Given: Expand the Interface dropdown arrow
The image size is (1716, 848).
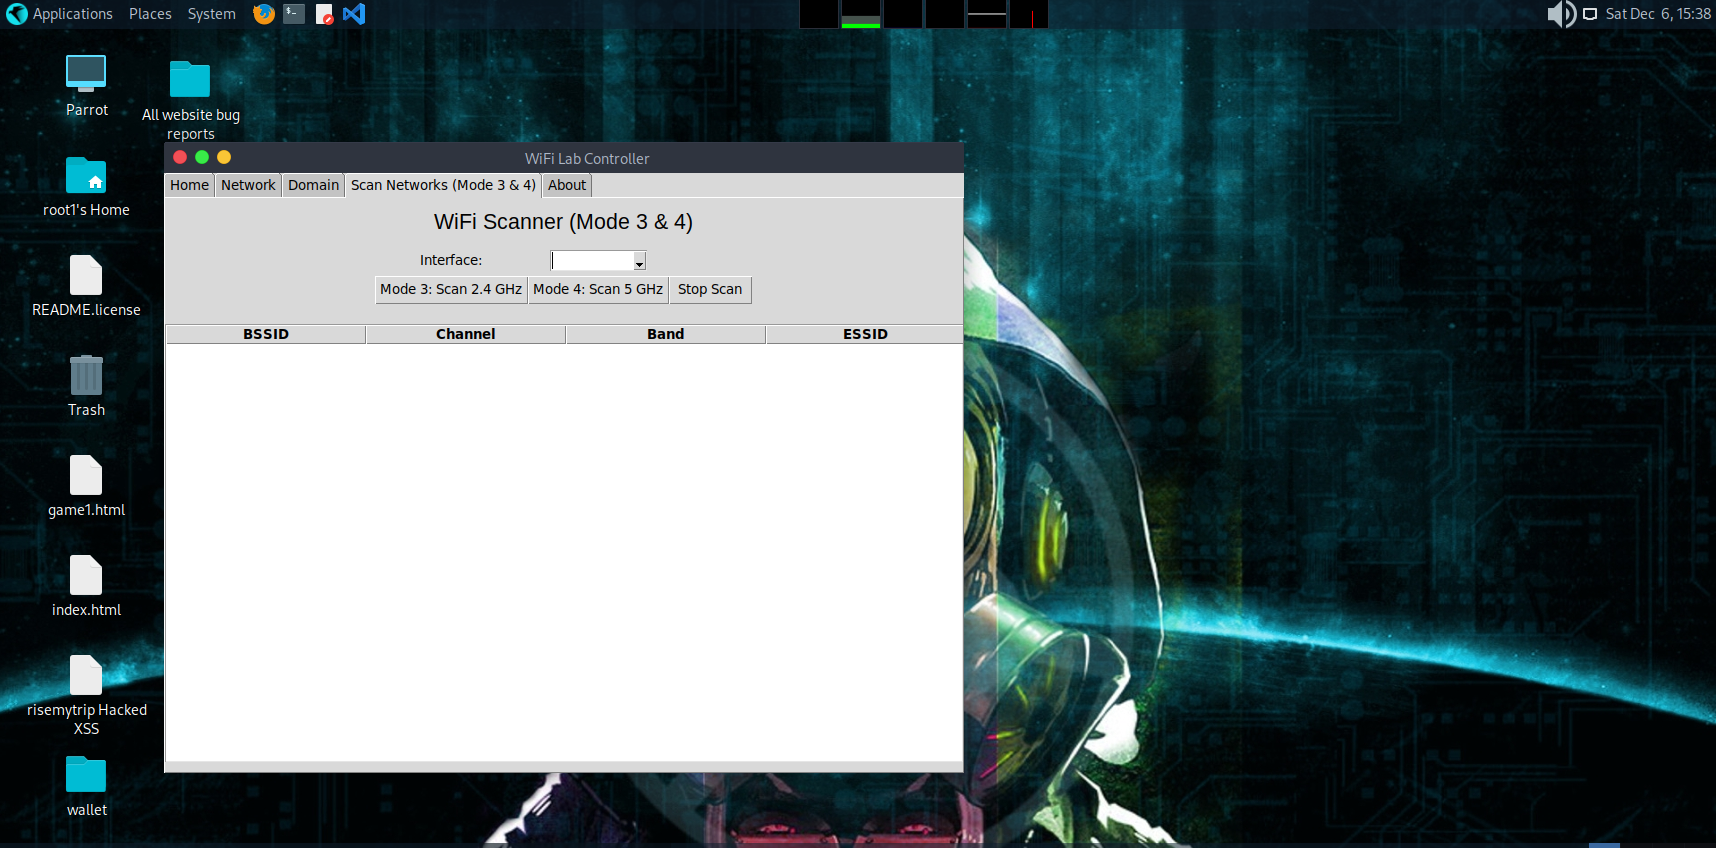Looking at the screenshot, I should point(639,261).
